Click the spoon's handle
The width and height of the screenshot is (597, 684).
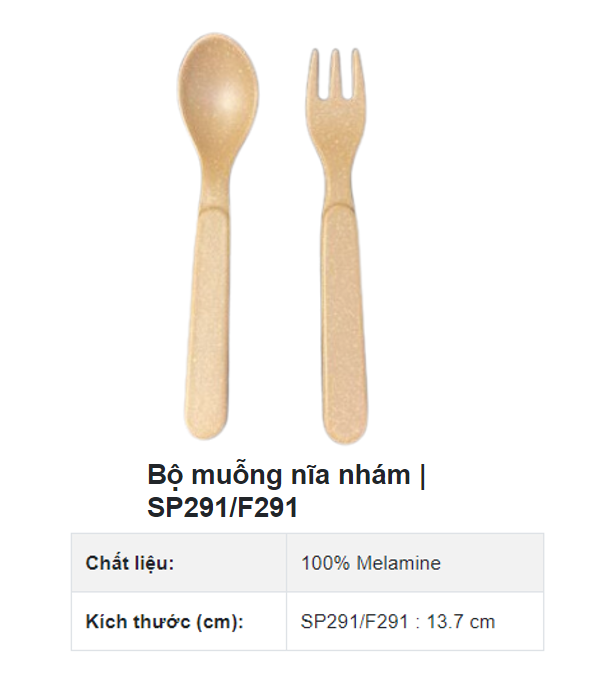207,325
